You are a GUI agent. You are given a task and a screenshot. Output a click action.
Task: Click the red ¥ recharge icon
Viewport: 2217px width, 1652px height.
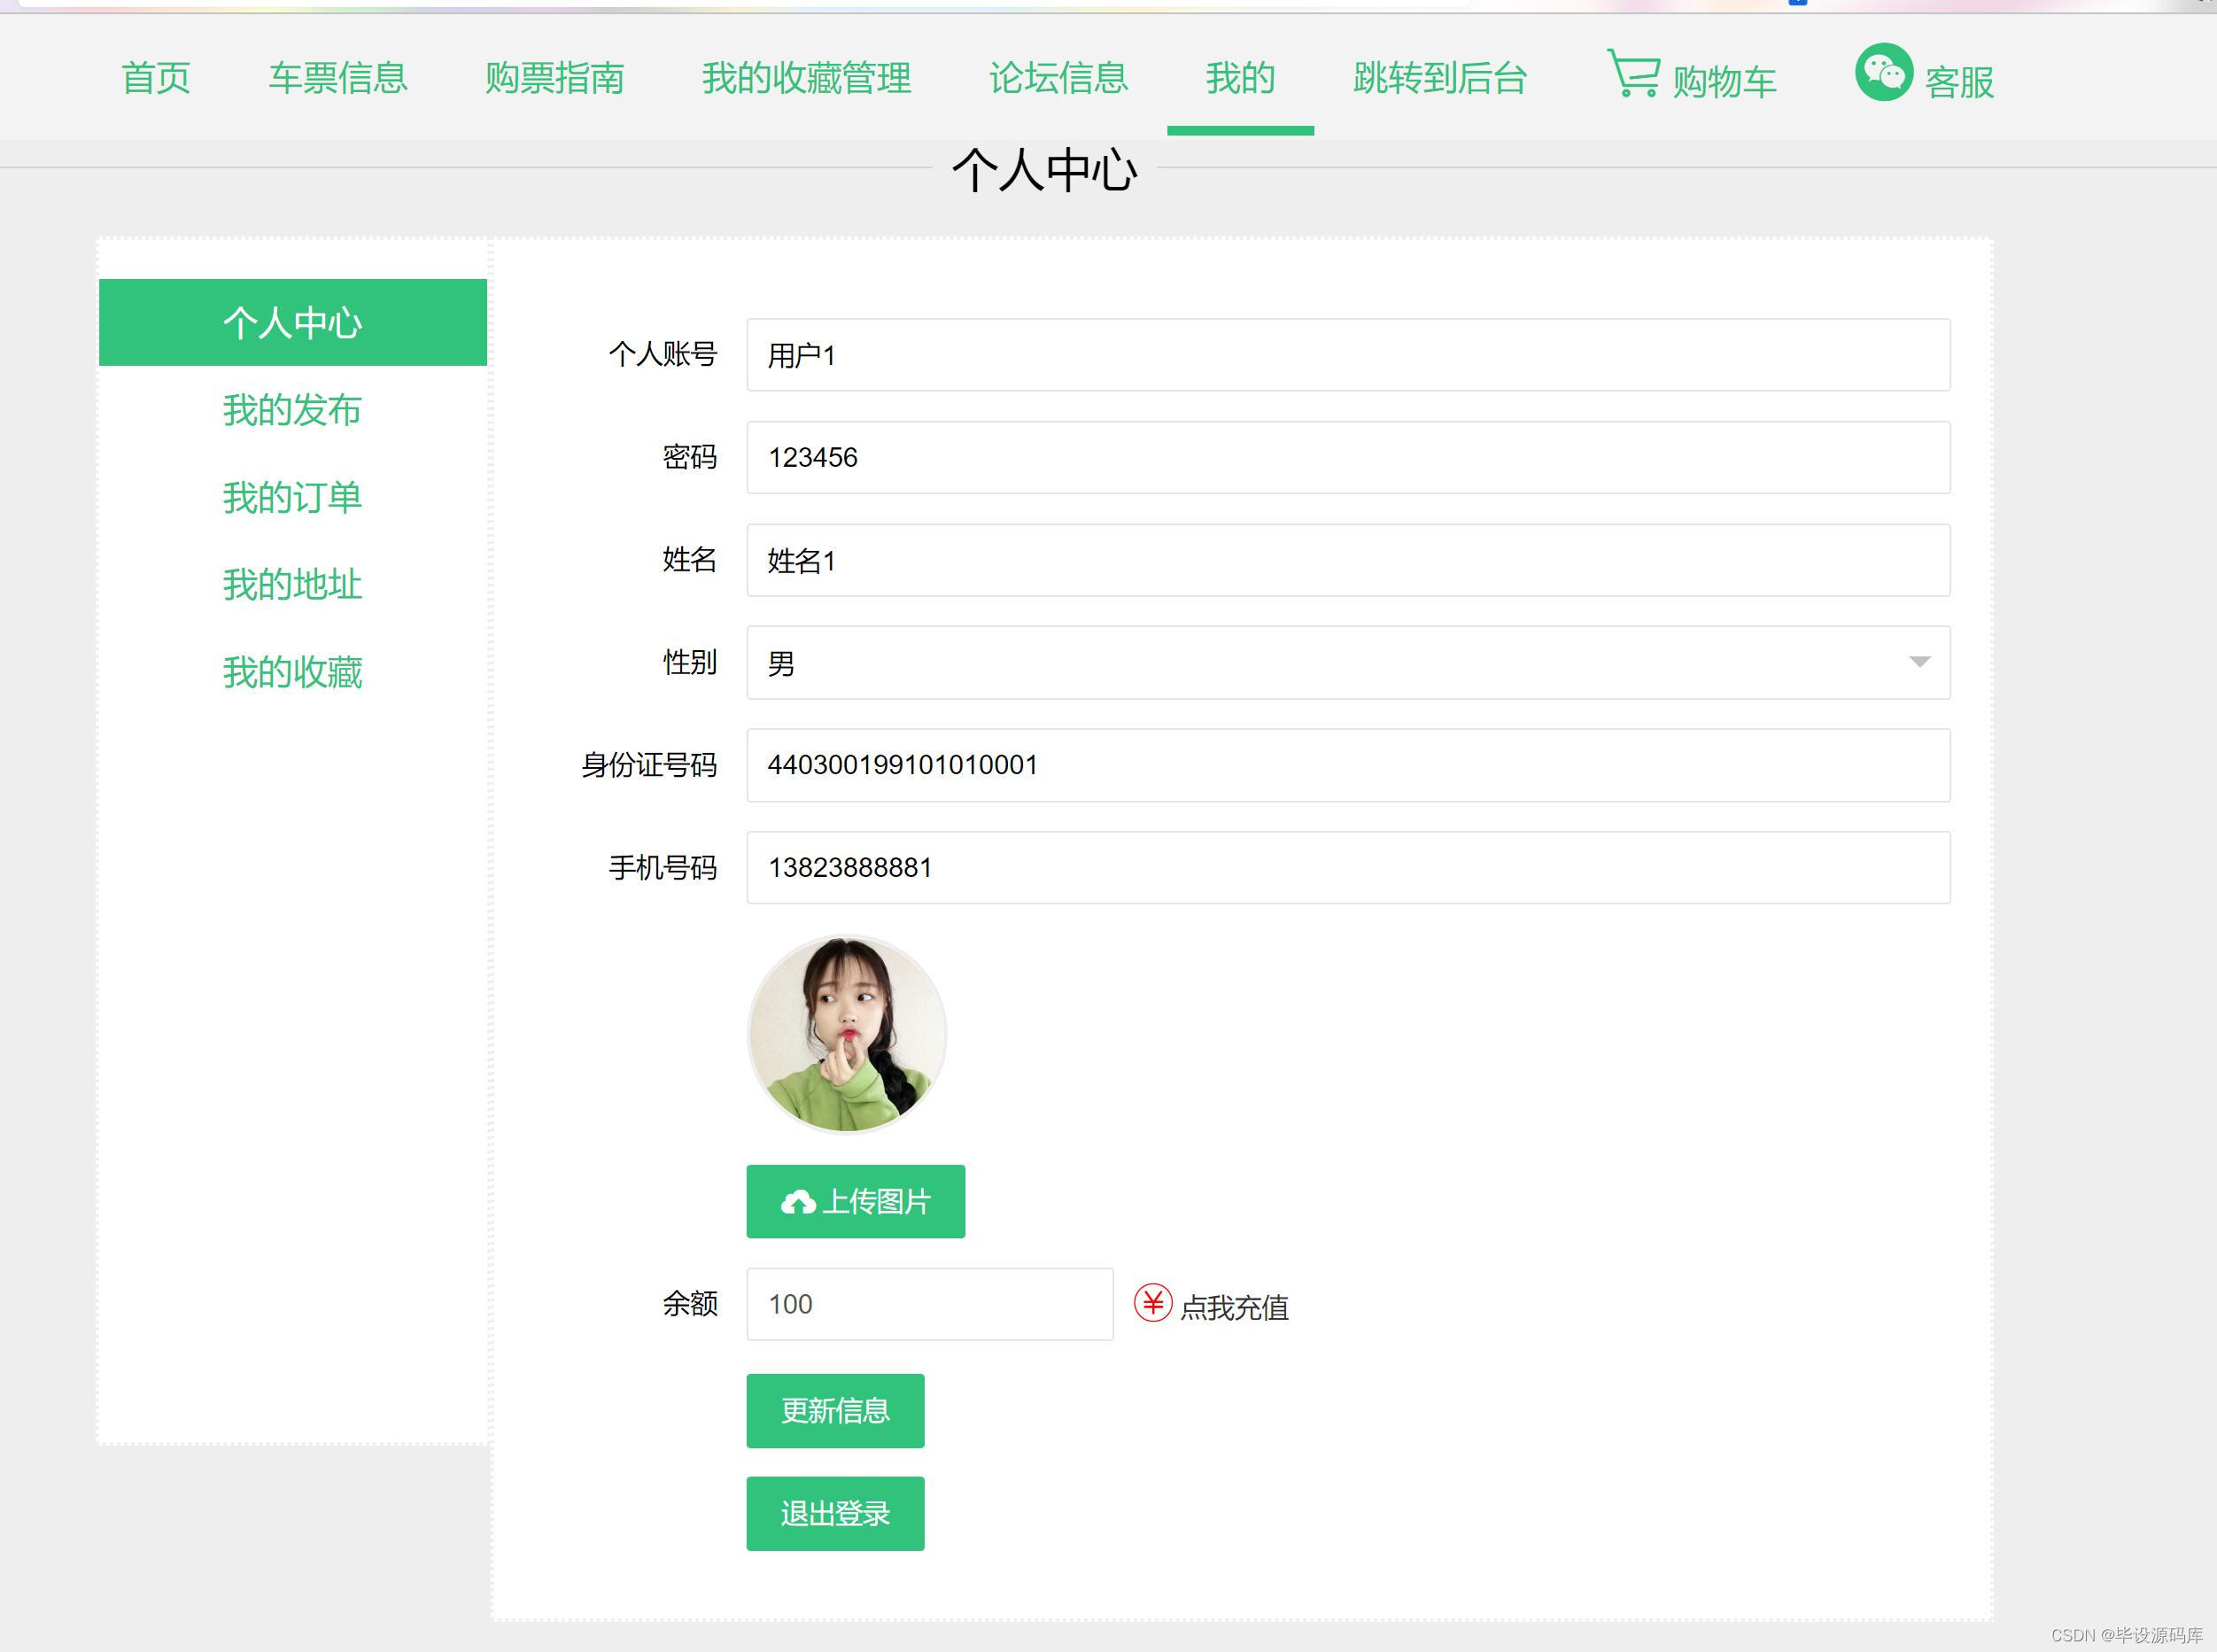1154,1302
